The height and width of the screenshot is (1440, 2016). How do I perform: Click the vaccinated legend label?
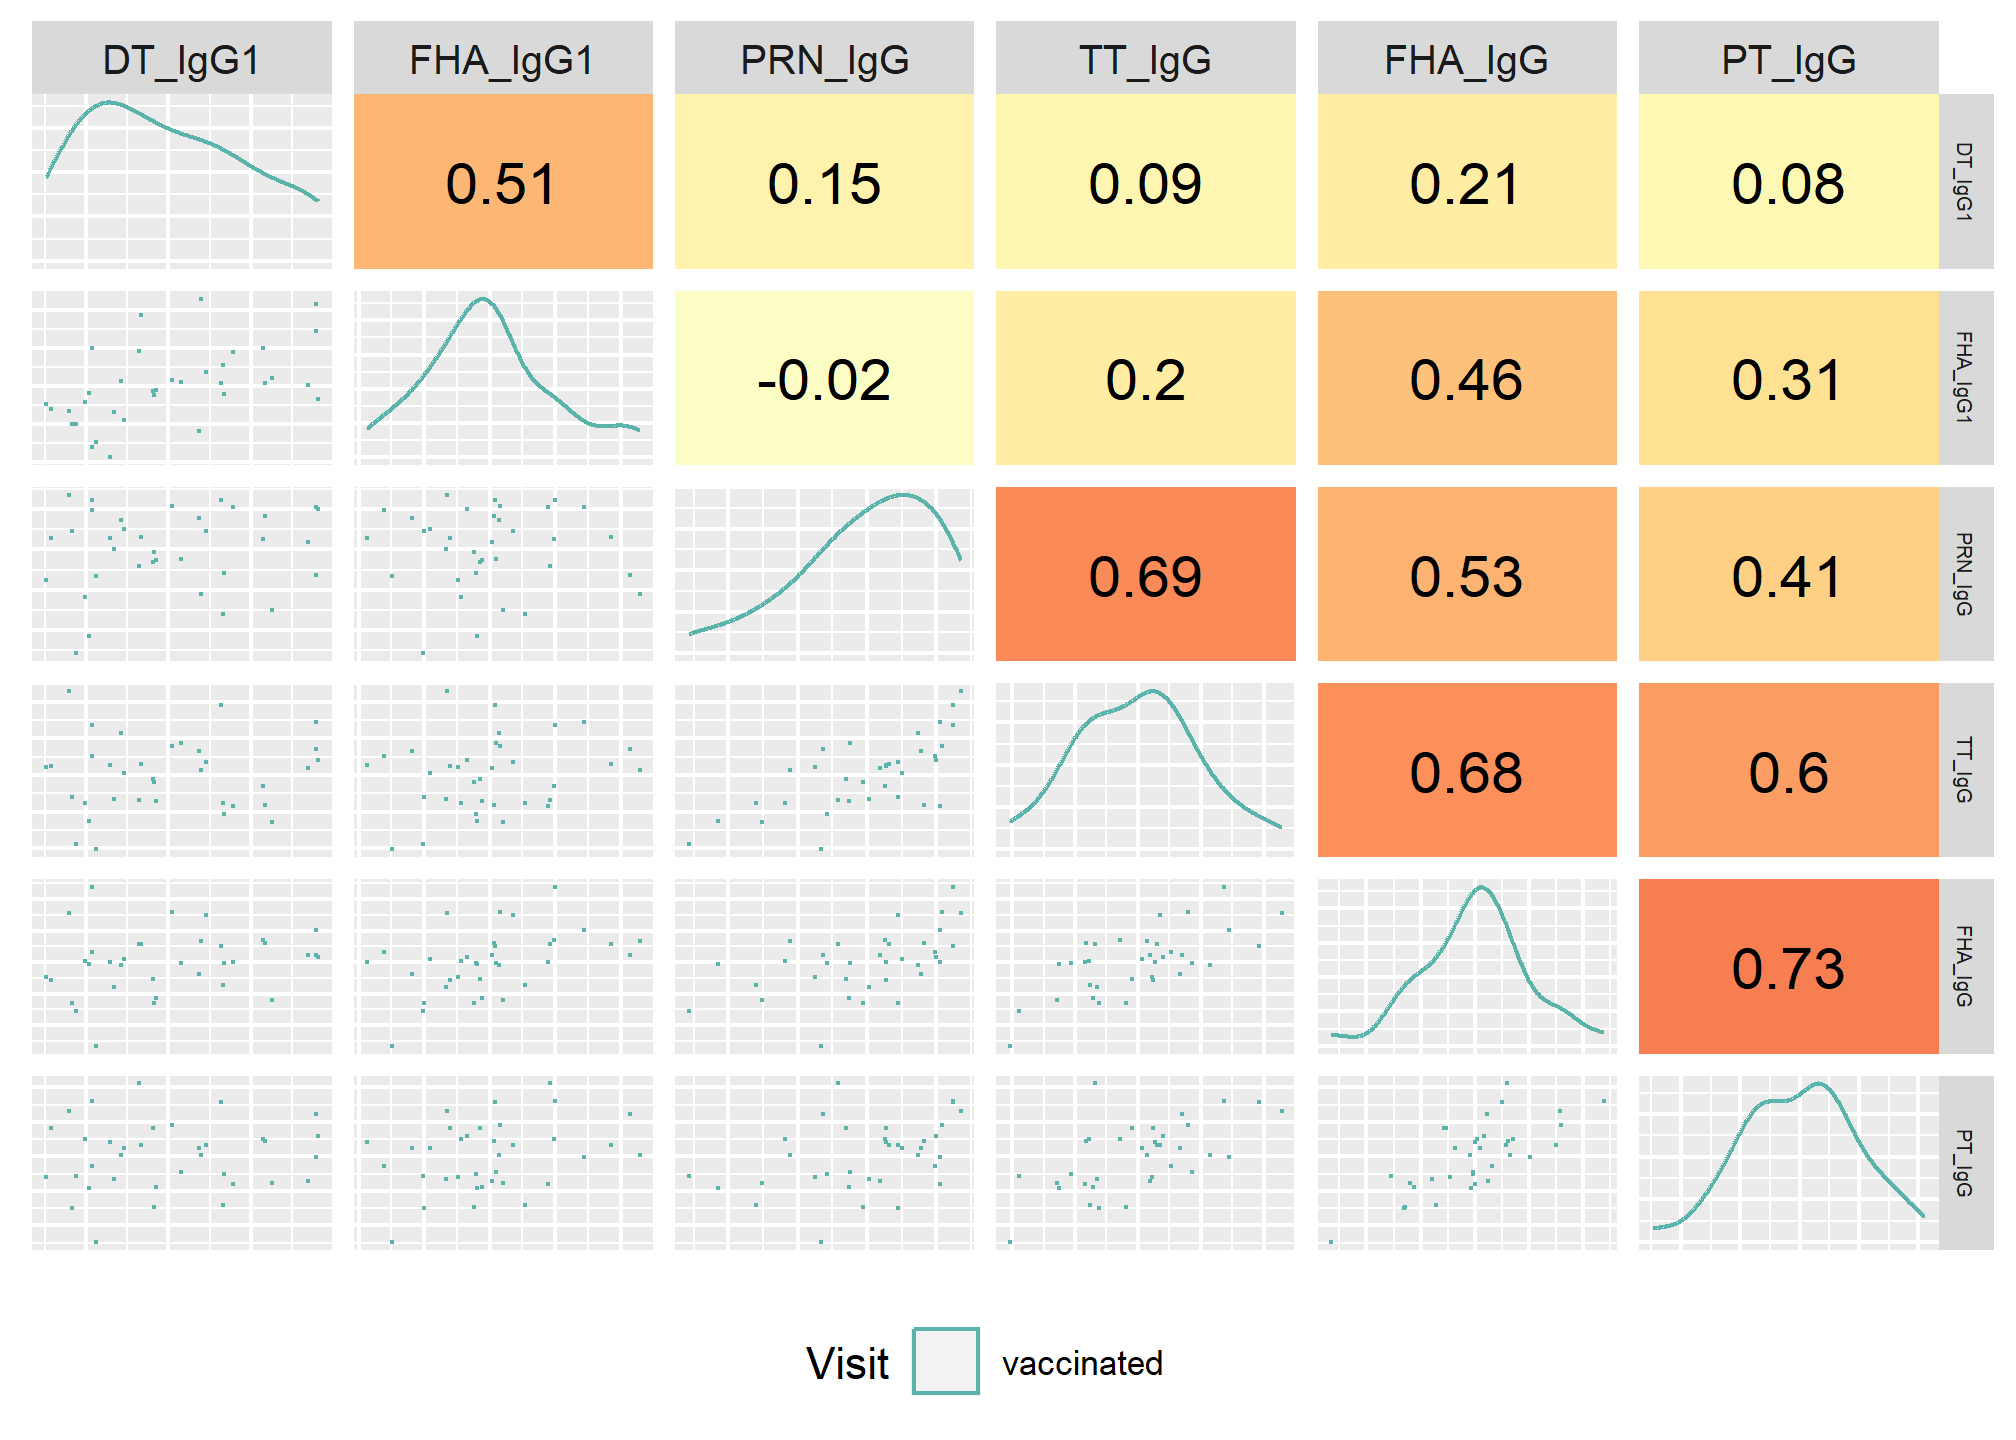pos(1082,1363)
